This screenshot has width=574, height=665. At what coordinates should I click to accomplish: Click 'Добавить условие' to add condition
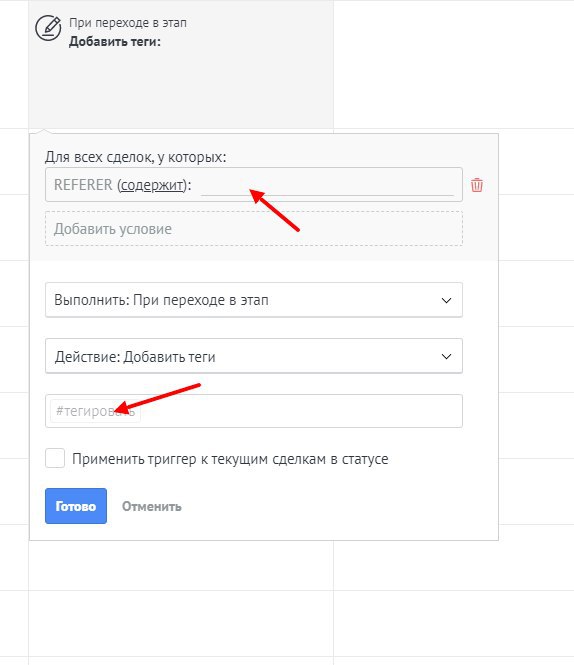pos(254,229)
